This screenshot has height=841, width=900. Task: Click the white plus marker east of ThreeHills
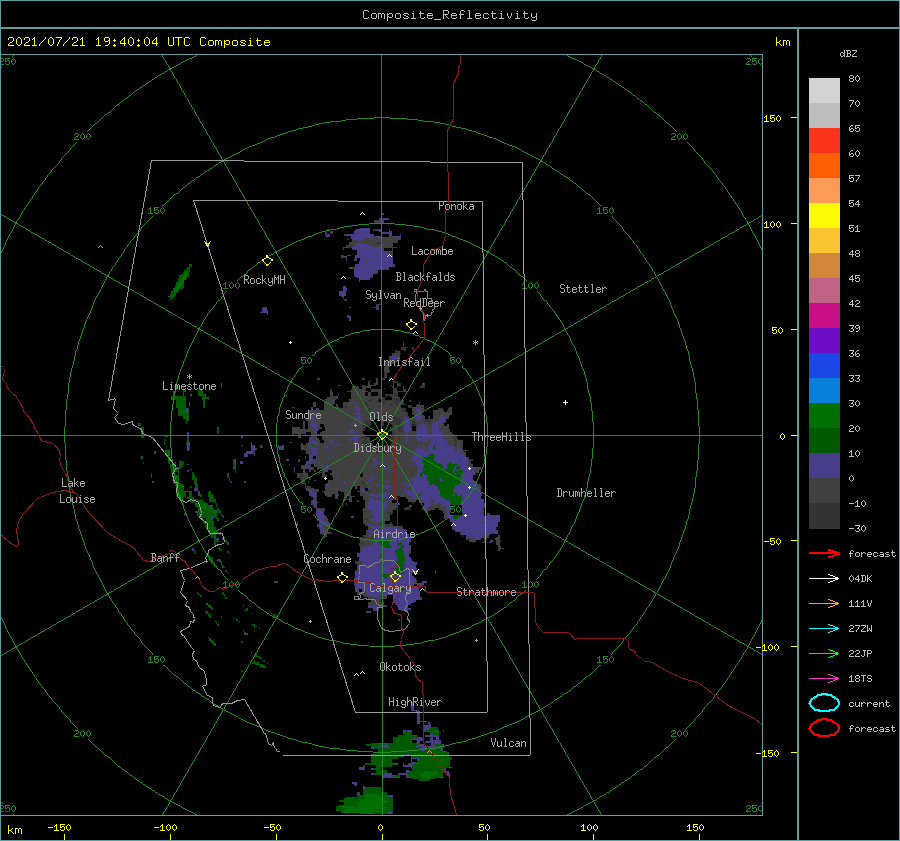565,402
